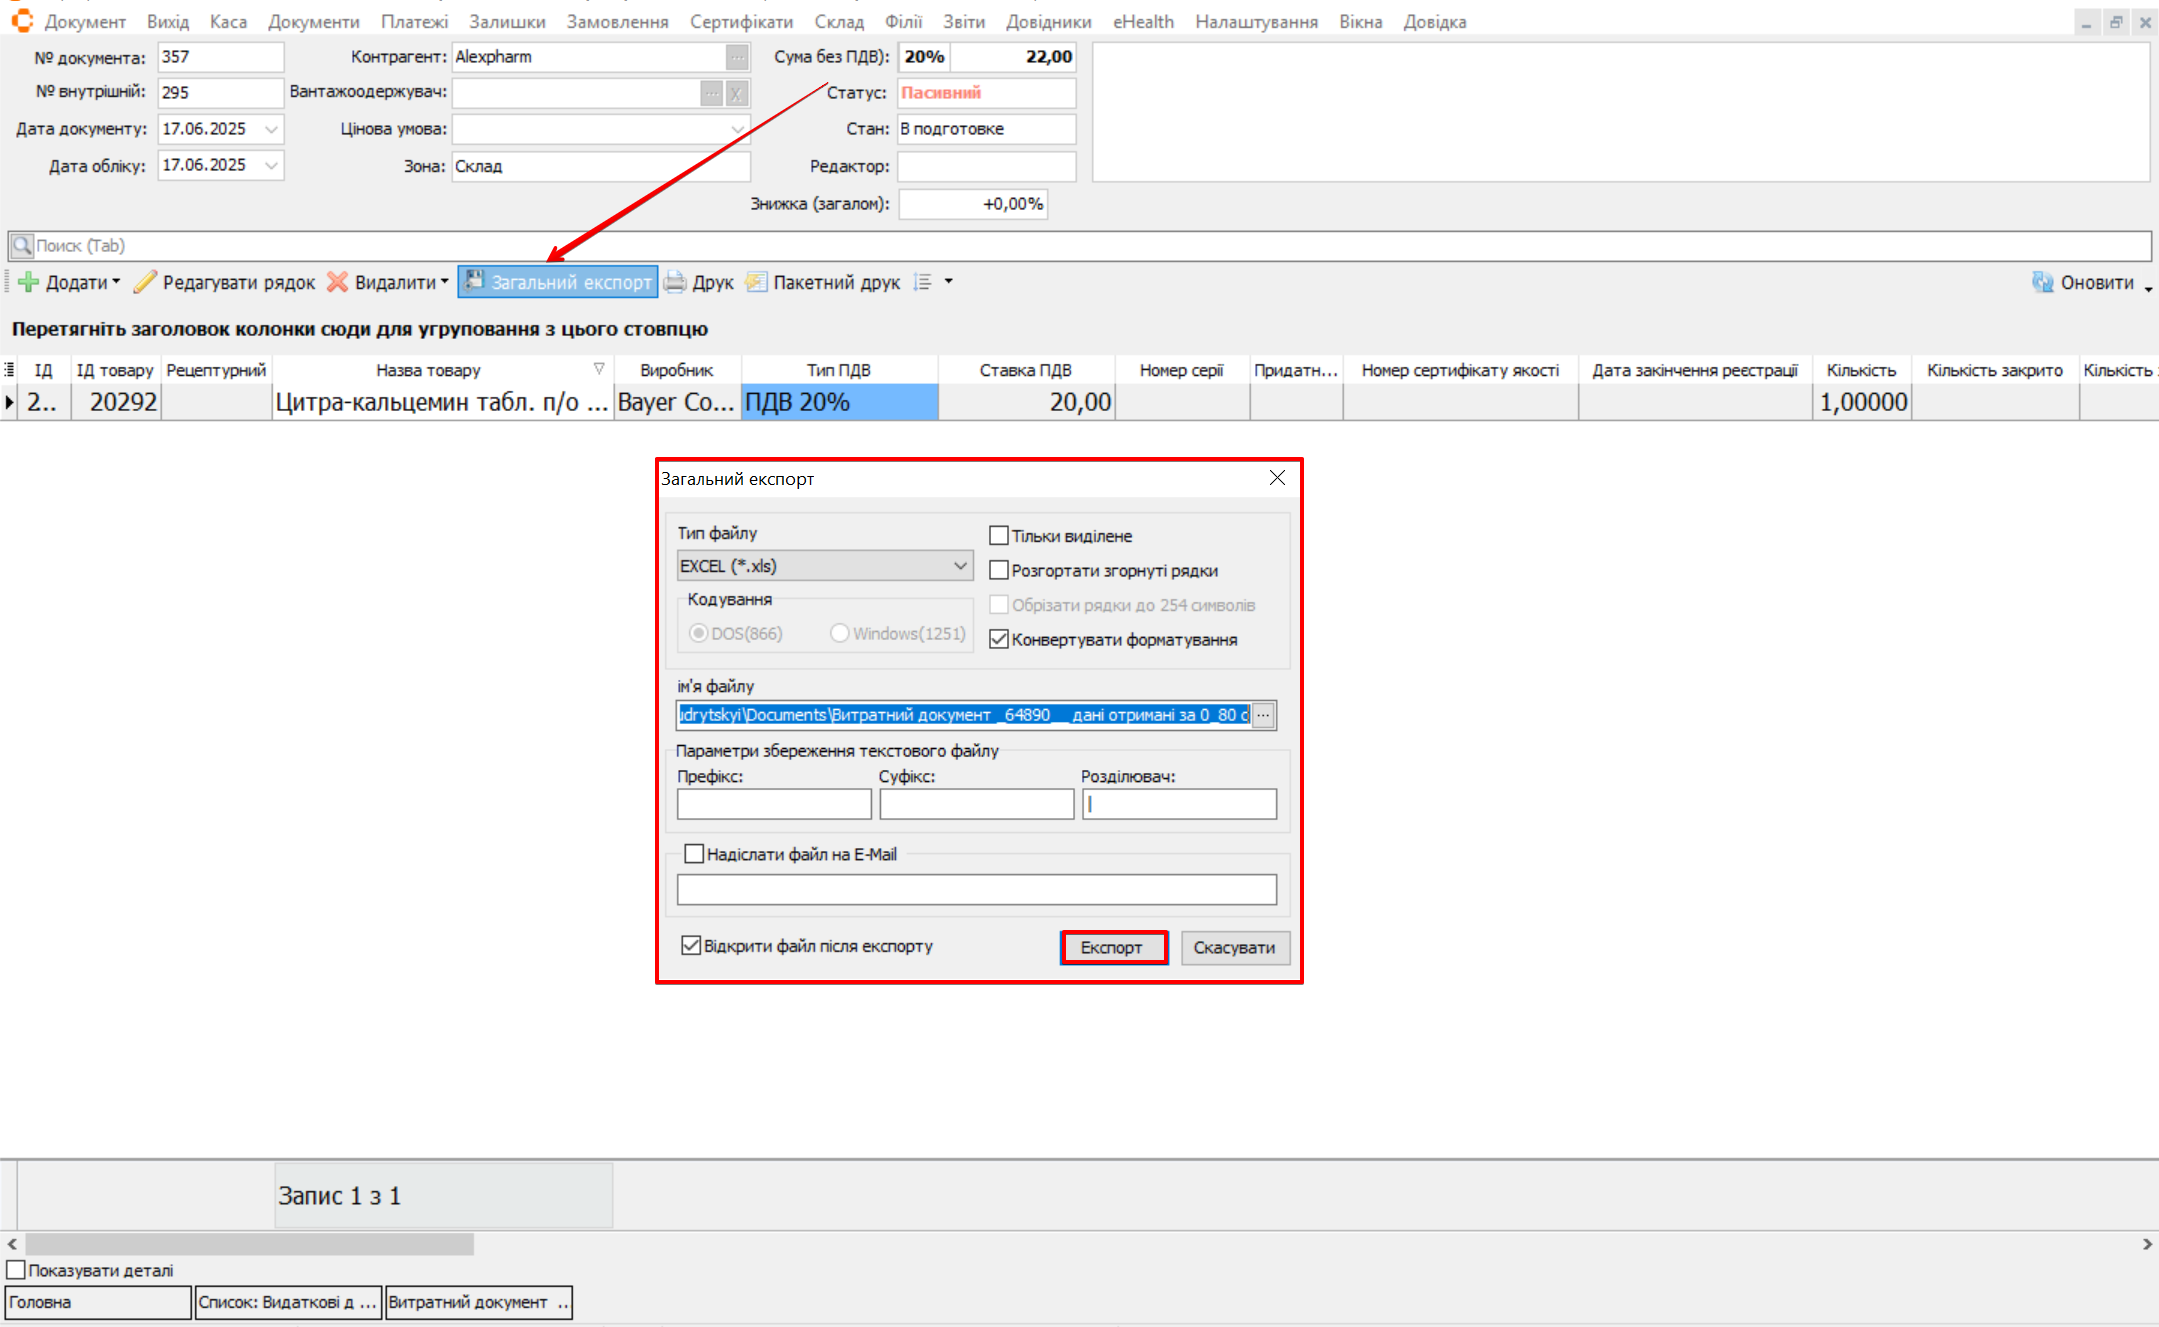Click the pencil Редагувати рядок icon
Screen dimensions: 2159x1327
[146, 283]
